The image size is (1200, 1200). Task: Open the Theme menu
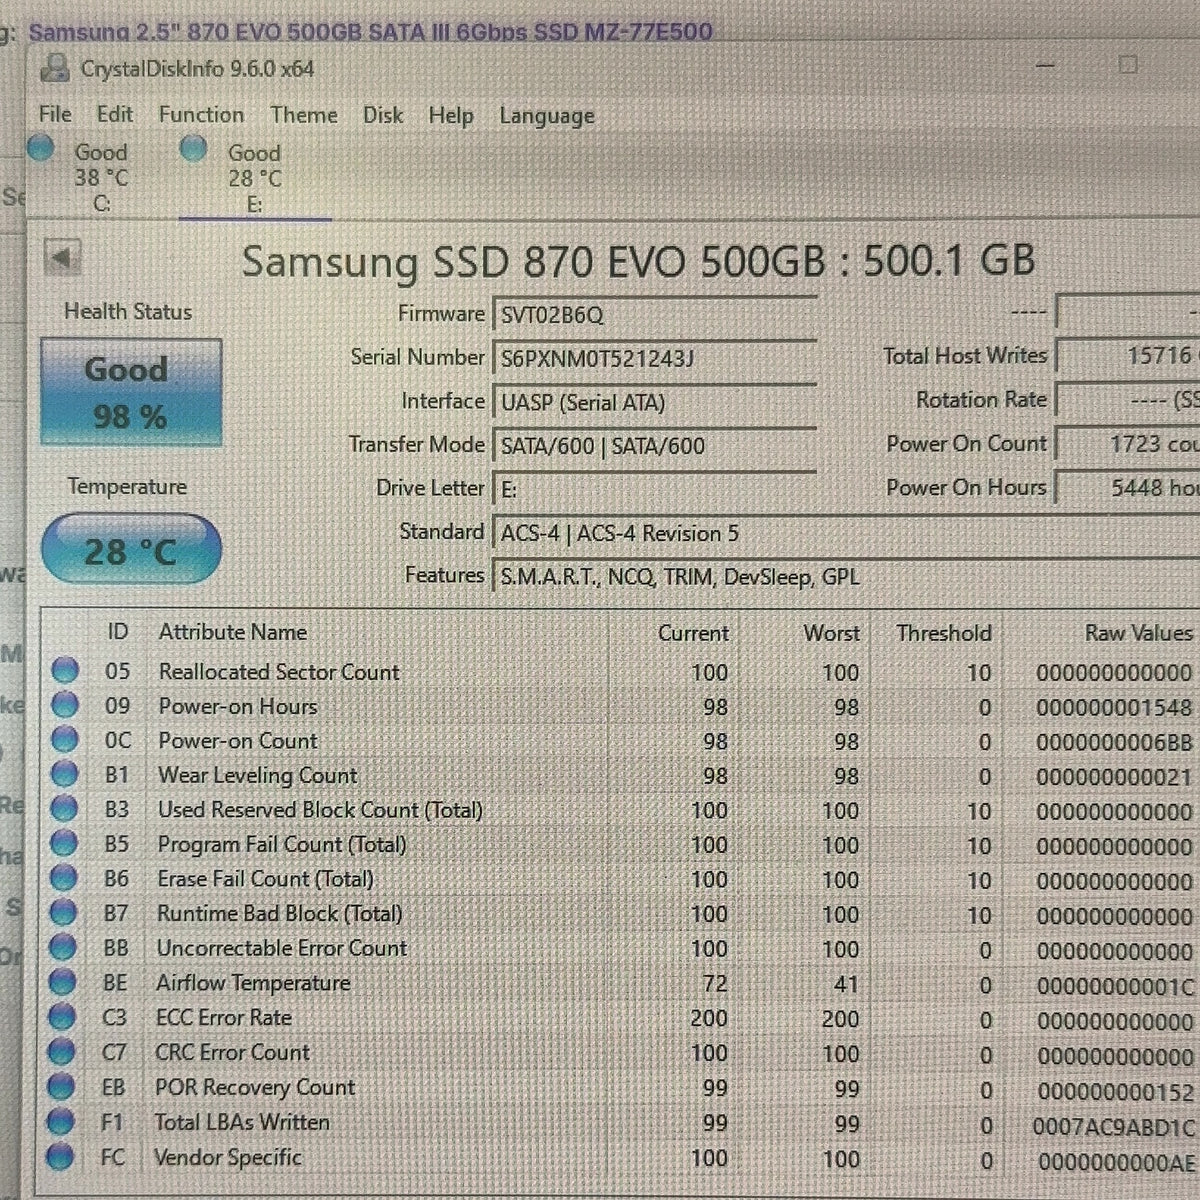[304, 115]
